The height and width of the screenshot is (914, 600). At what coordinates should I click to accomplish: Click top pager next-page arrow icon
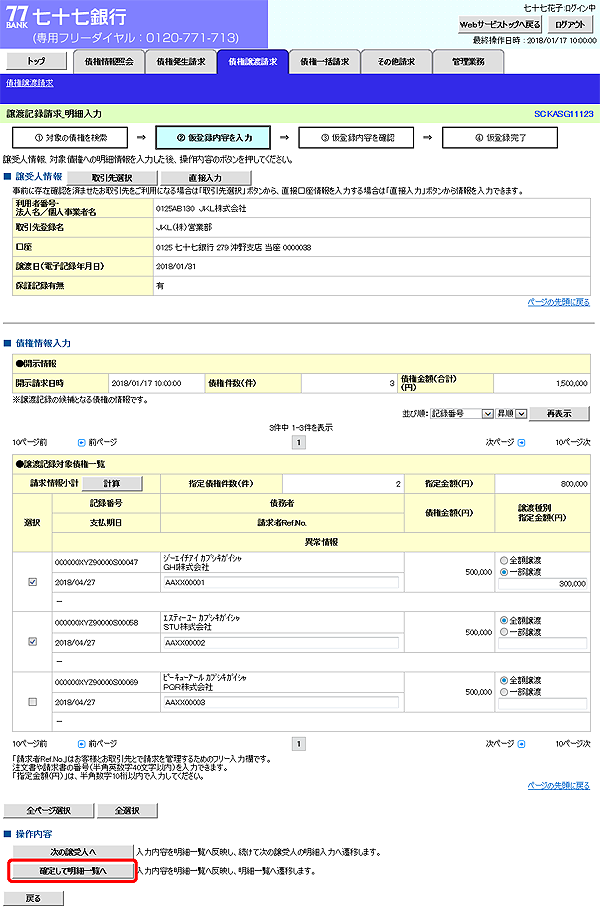pyautogui.click(x=521, y=443)
